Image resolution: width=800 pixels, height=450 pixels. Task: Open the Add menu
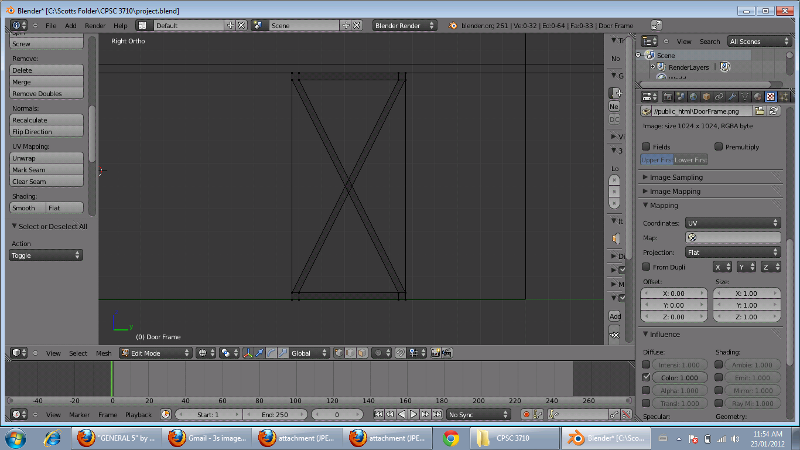(70, 25)
